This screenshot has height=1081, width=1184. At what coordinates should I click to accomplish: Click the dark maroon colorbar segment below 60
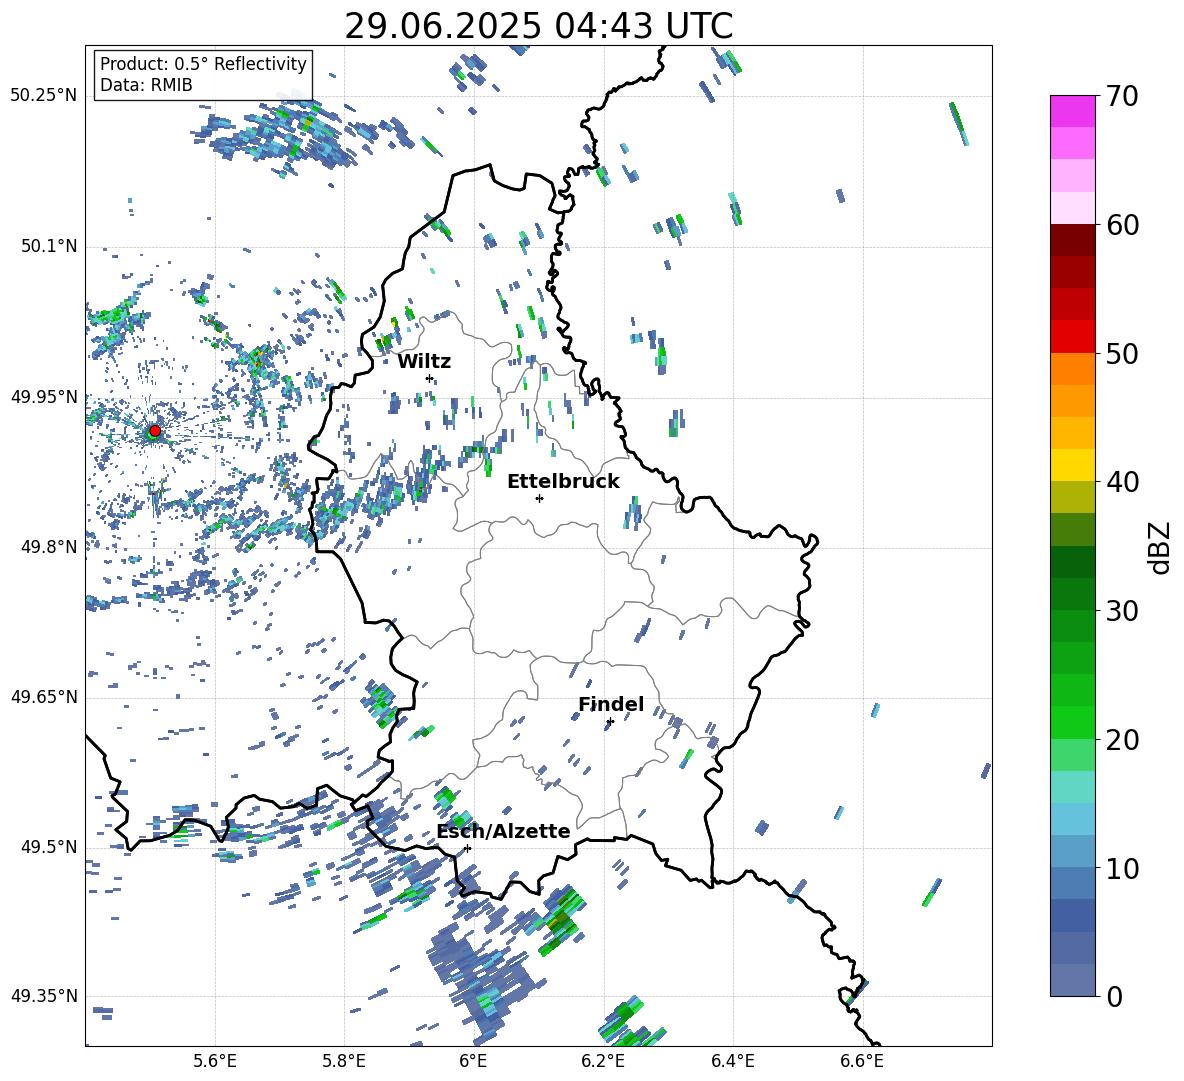(x=1072, y=240)
